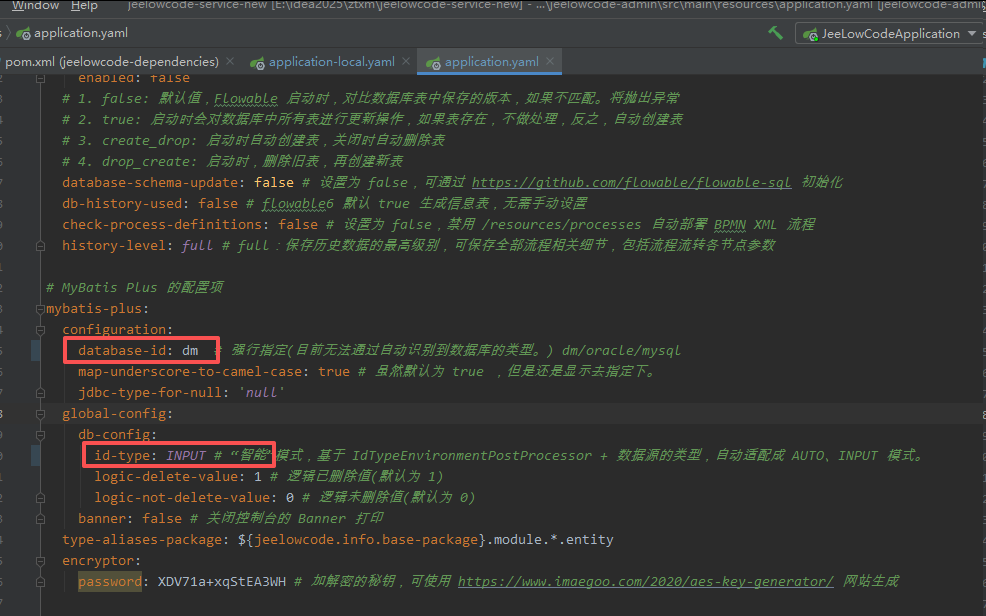Click the application-local.yaml tab file icon
The height and width of the screenshot is (616, 986).
257,62
